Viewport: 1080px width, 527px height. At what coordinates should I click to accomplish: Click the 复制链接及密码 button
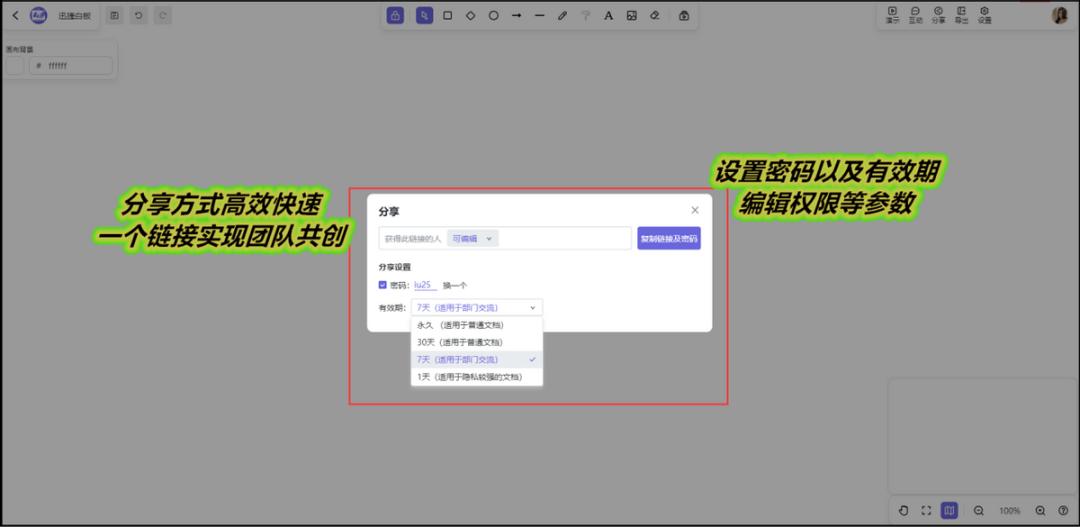[669, 238]
